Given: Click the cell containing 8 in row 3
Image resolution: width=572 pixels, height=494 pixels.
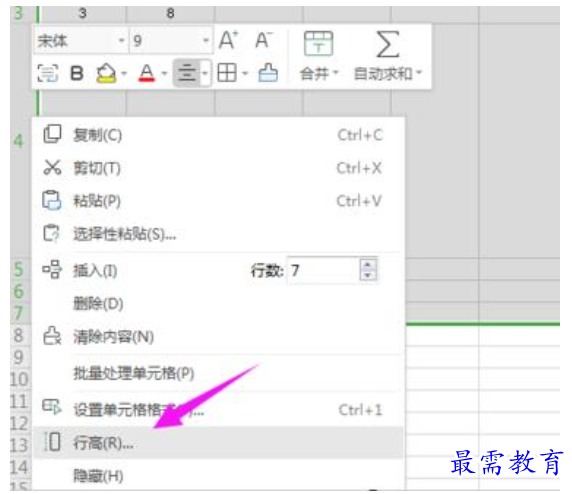Looking at the screenshot, I should tap(170, 13).
